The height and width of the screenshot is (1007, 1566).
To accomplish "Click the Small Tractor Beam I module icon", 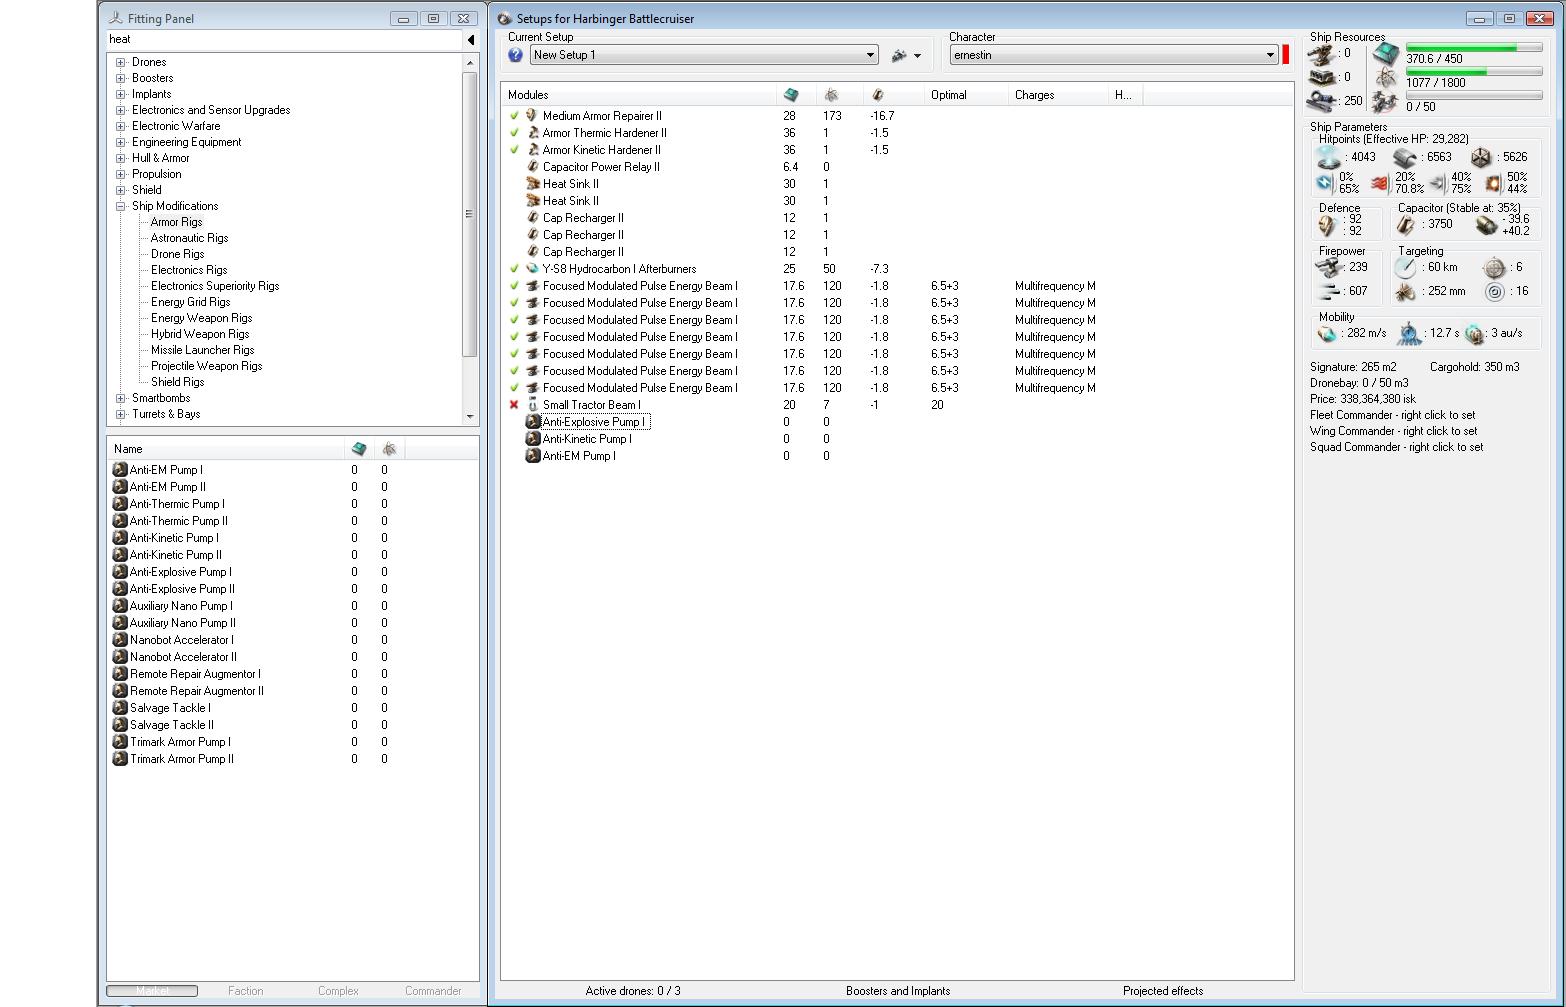I will pos(533,405).
